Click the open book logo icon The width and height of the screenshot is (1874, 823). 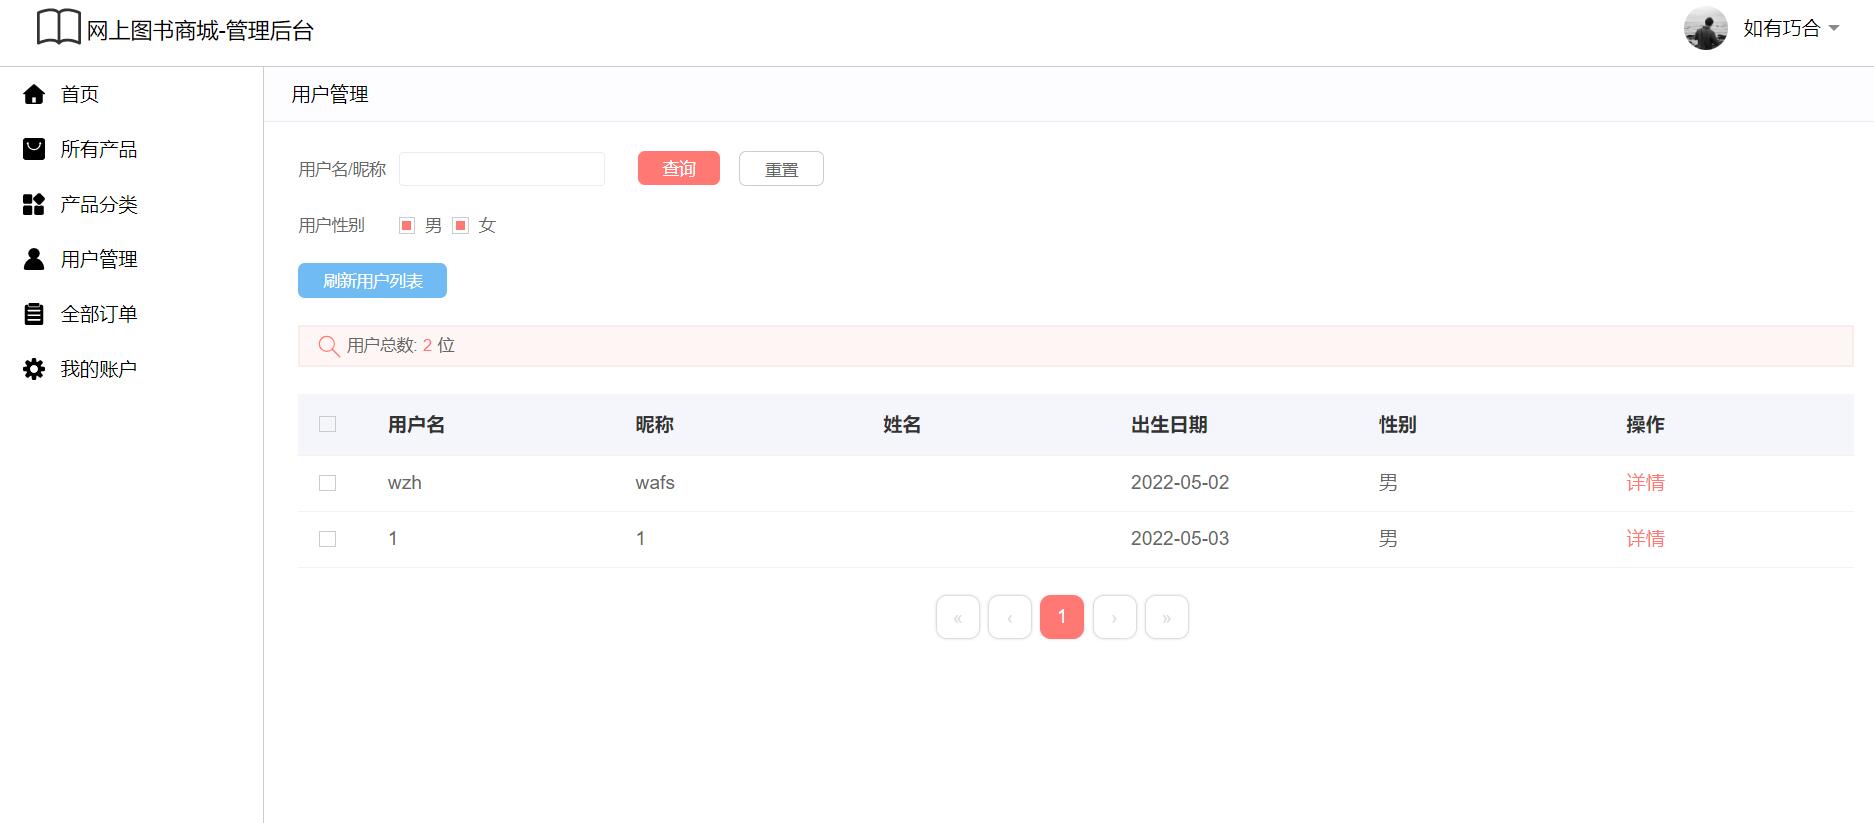coord(58,27)
